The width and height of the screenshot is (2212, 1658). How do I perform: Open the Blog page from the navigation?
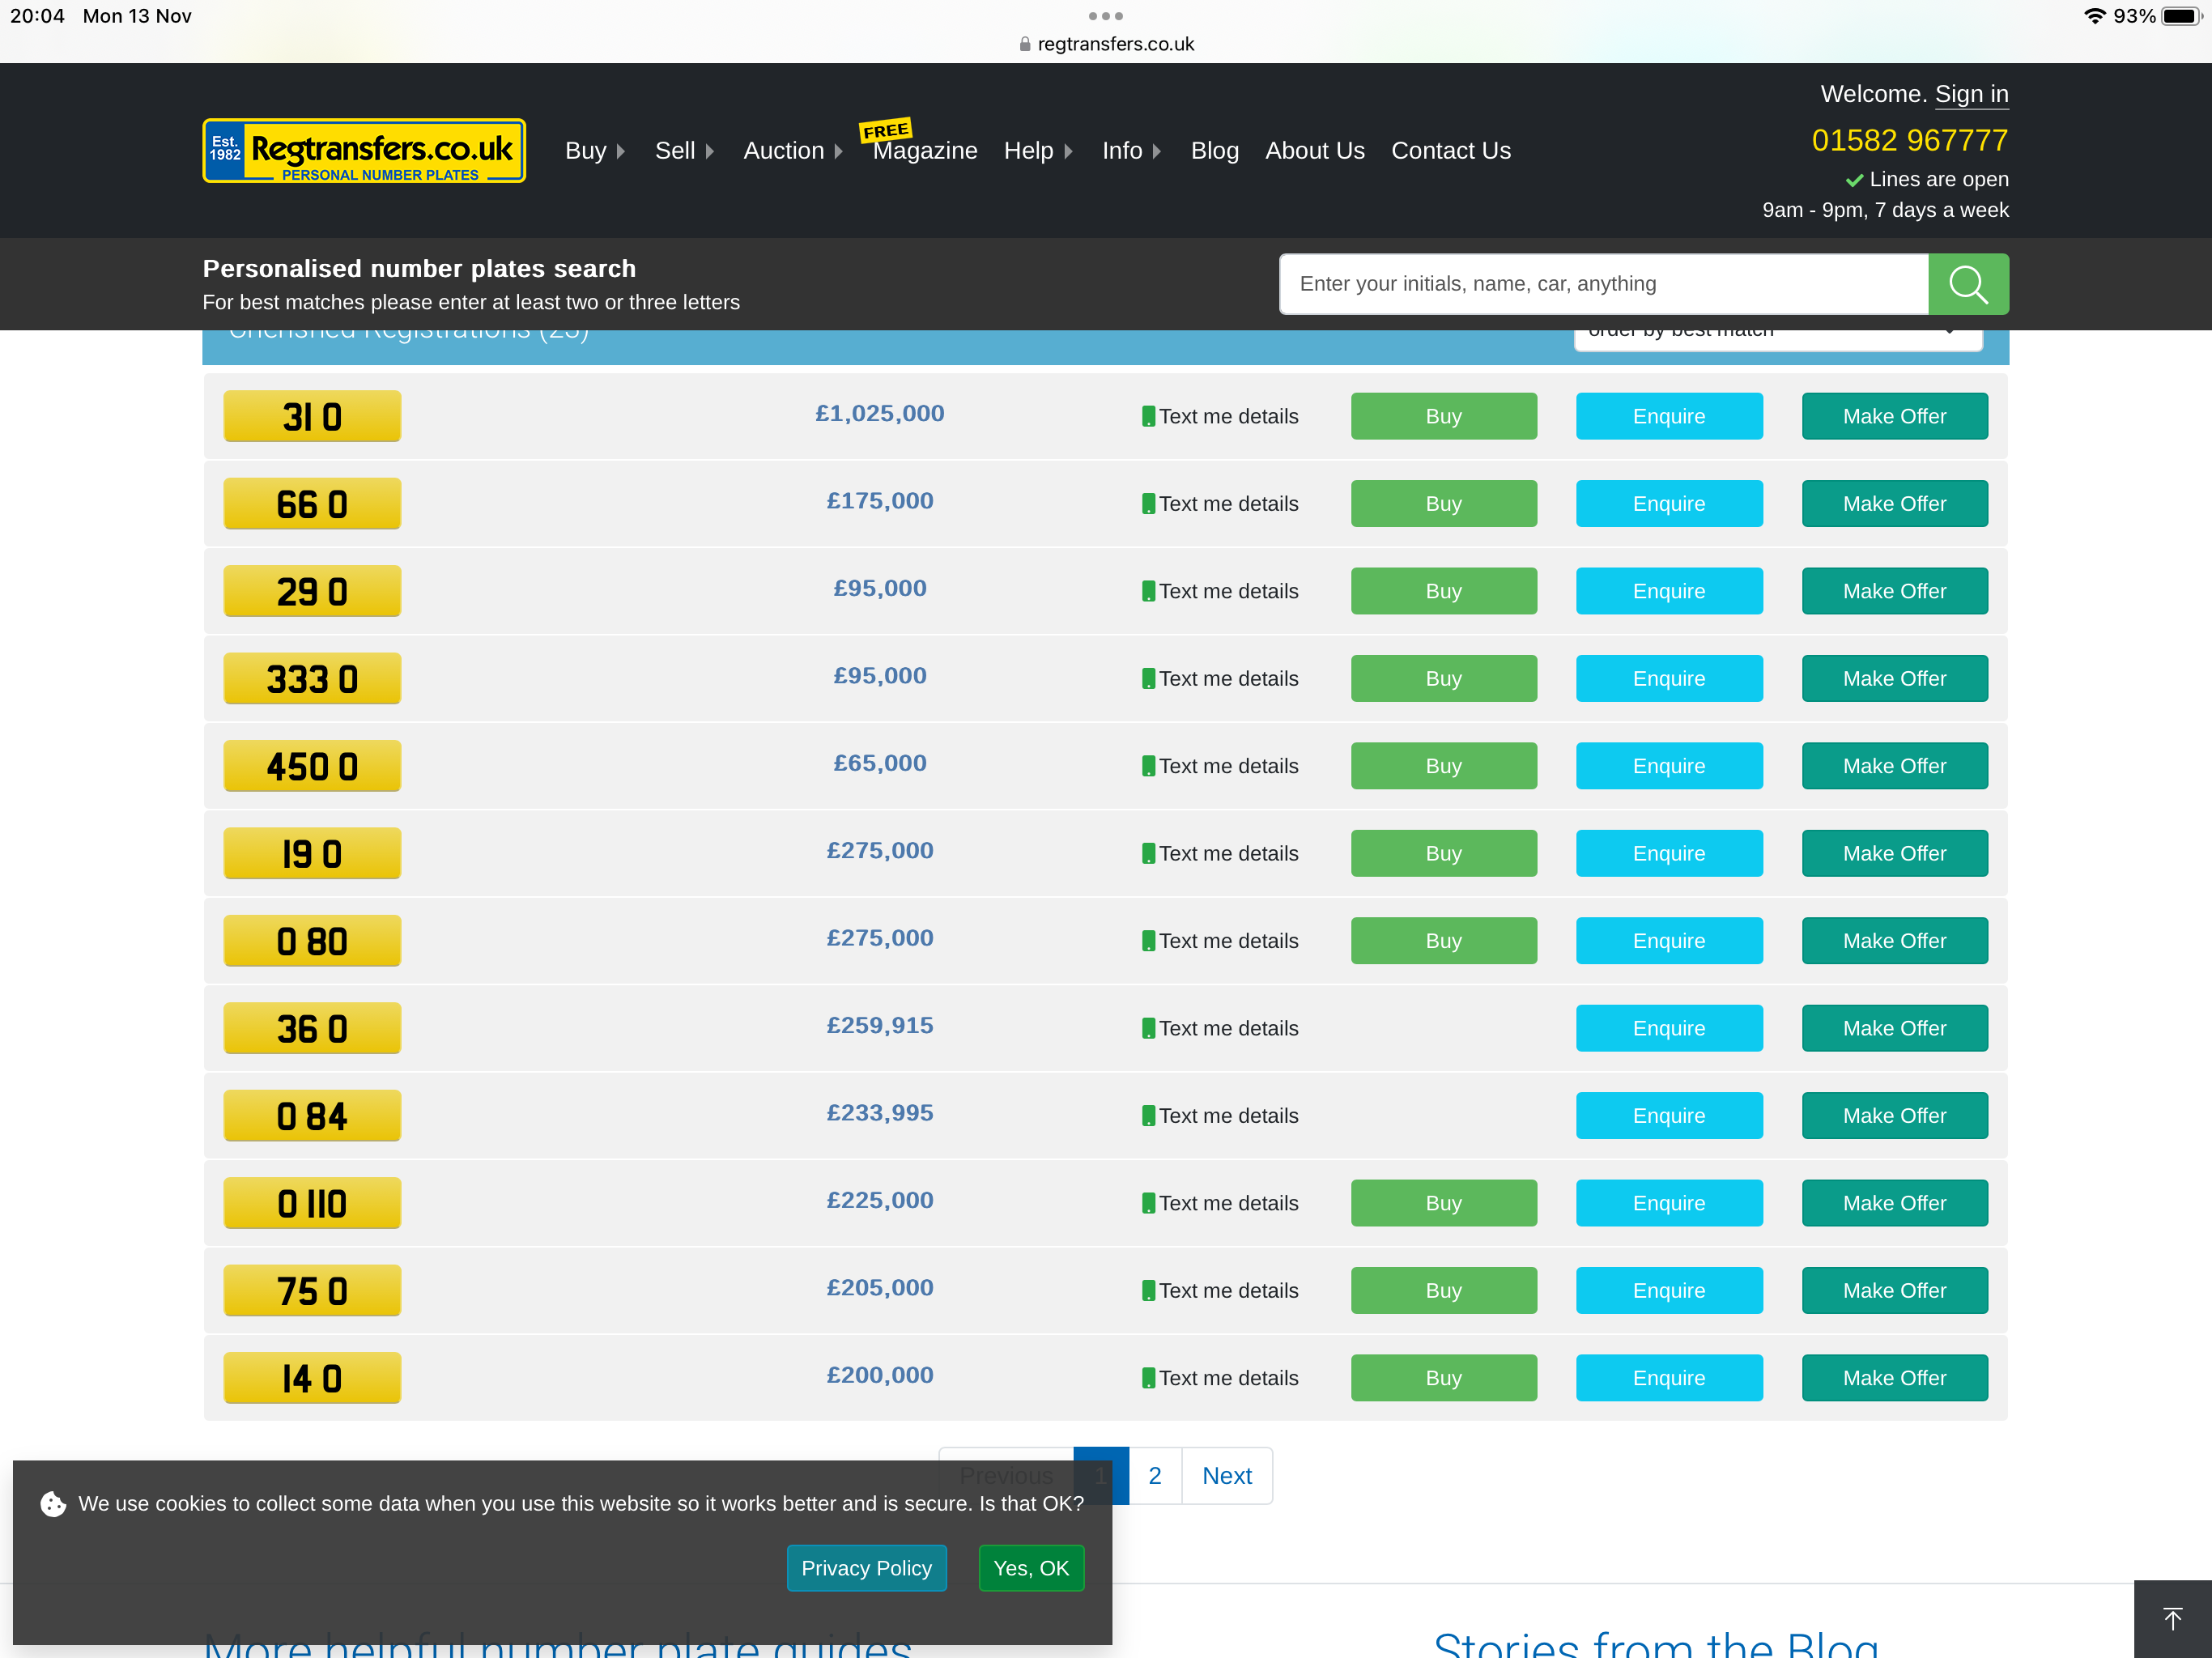point(1214,151)
